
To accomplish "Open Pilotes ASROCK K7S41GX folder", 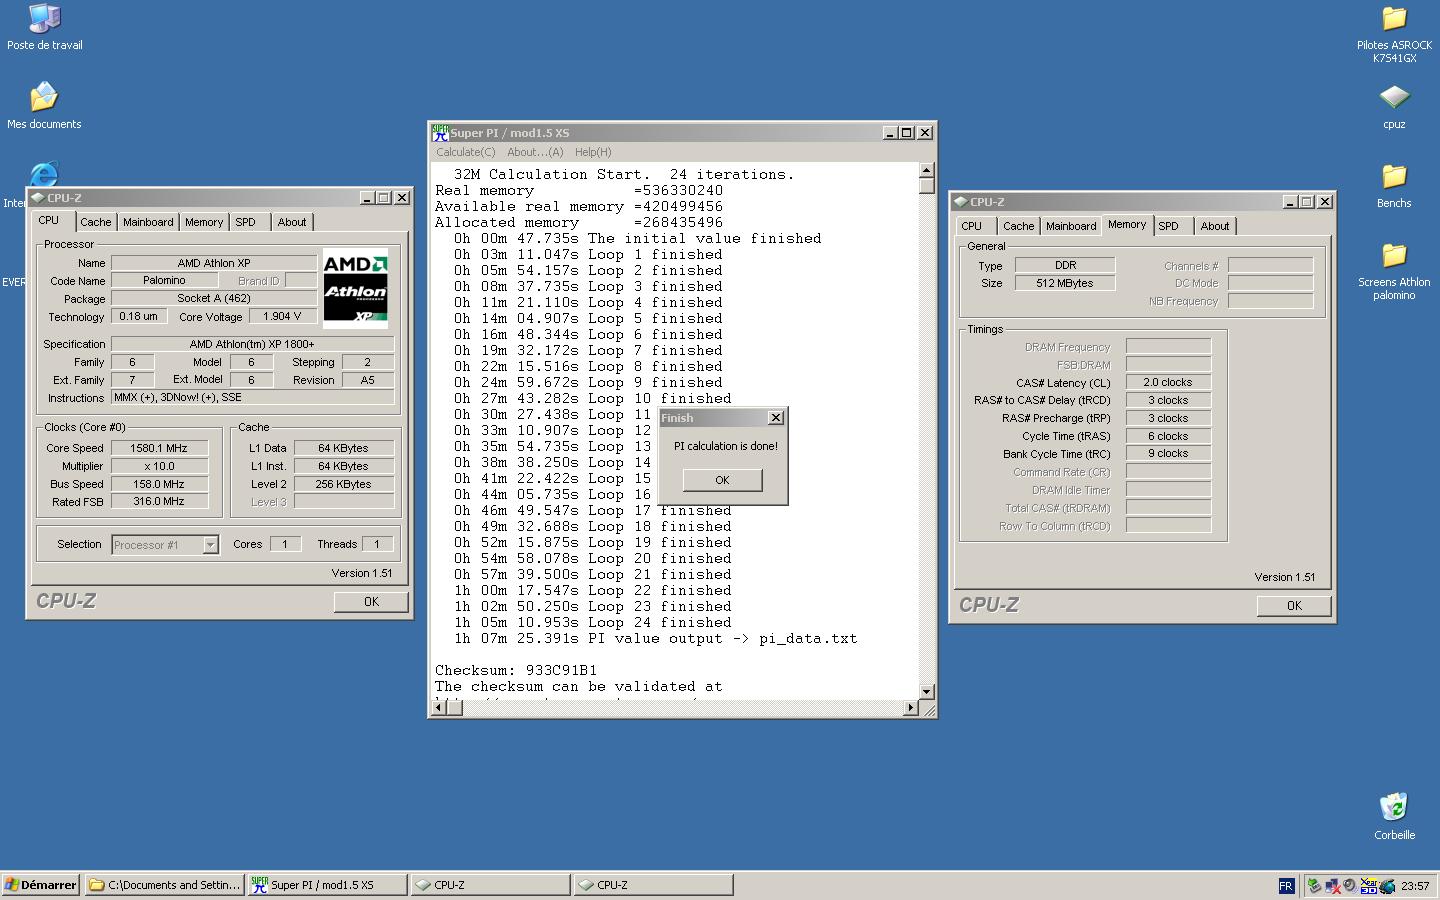I will pyautogui.click(x=1394, y=34).
